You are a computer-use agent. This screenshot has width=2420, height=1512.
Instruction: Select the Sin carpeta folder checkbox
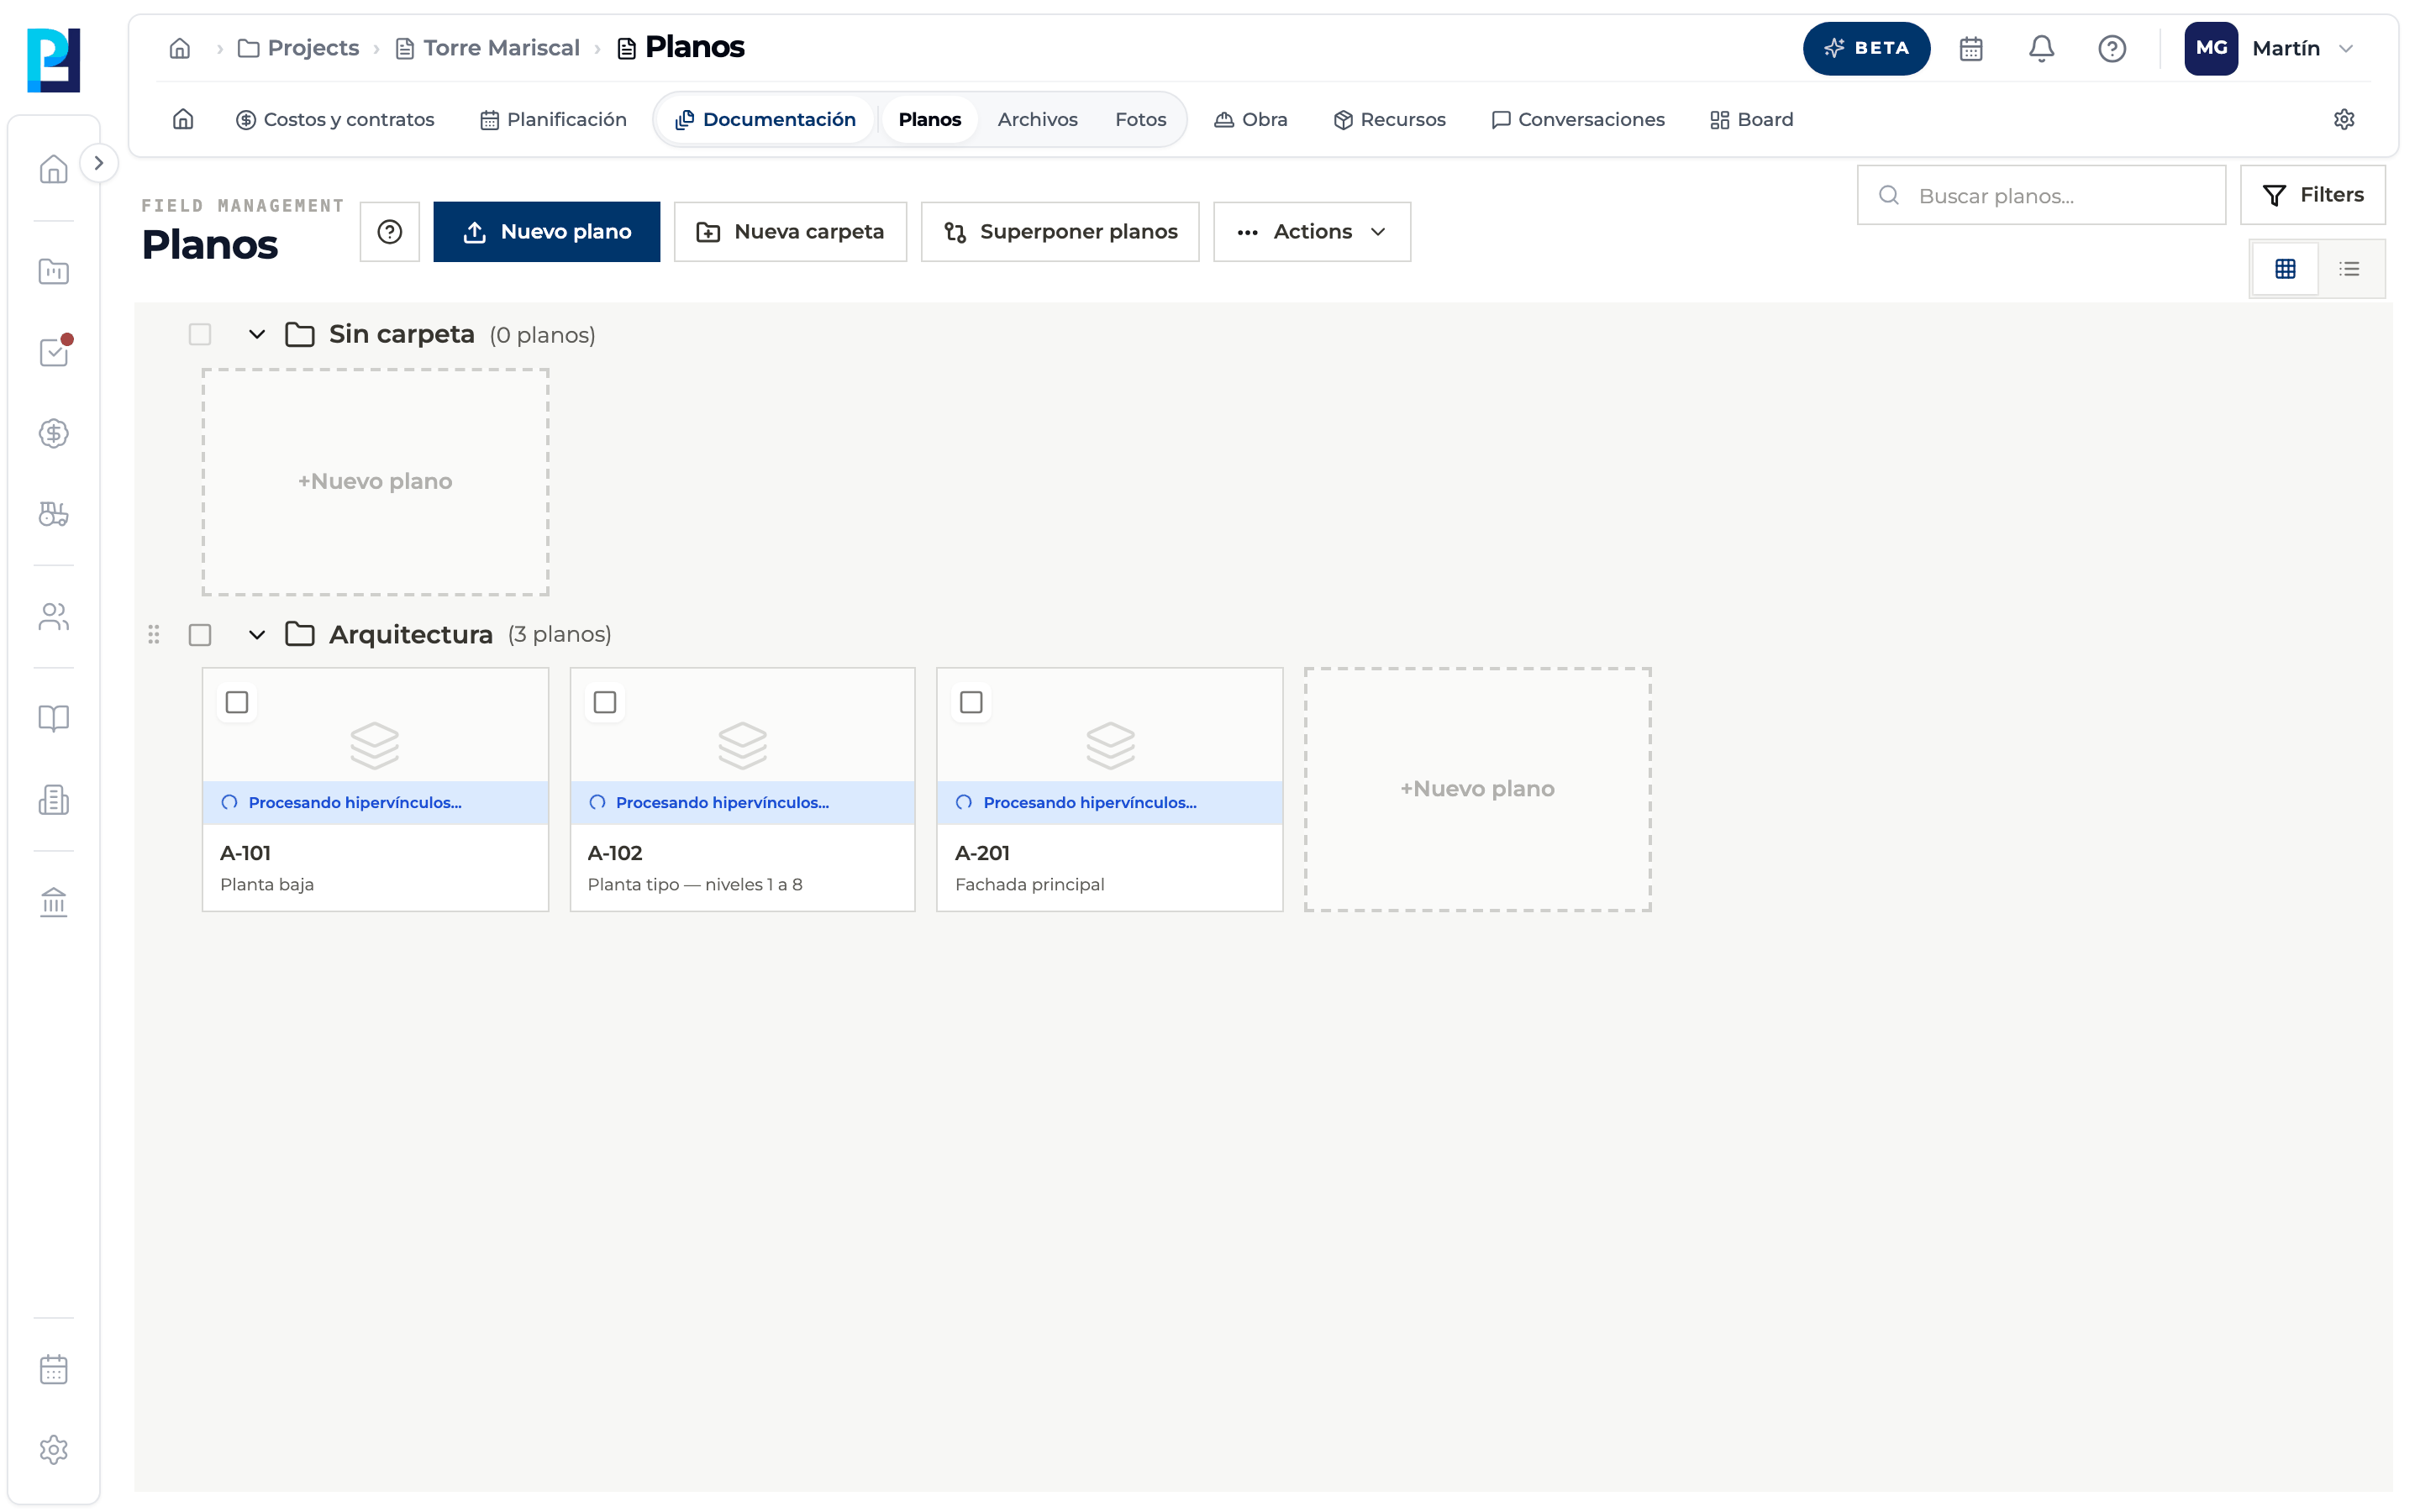tap(200, 334)
